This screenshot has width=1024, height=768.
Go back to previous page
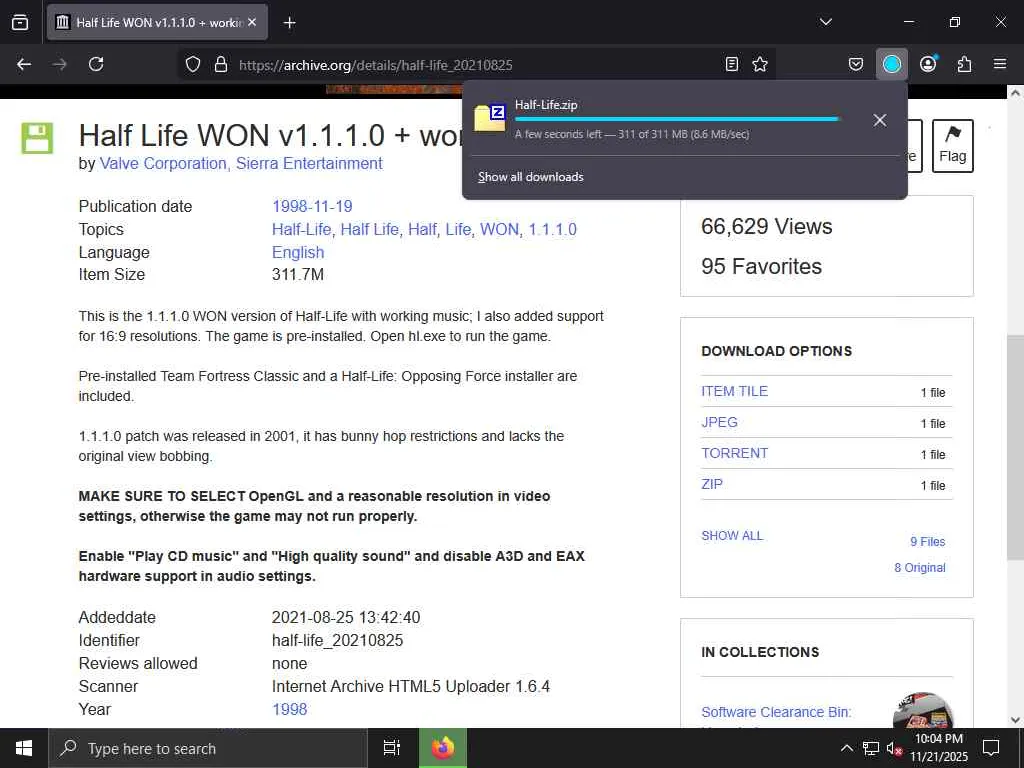click(x=24, y=64)
